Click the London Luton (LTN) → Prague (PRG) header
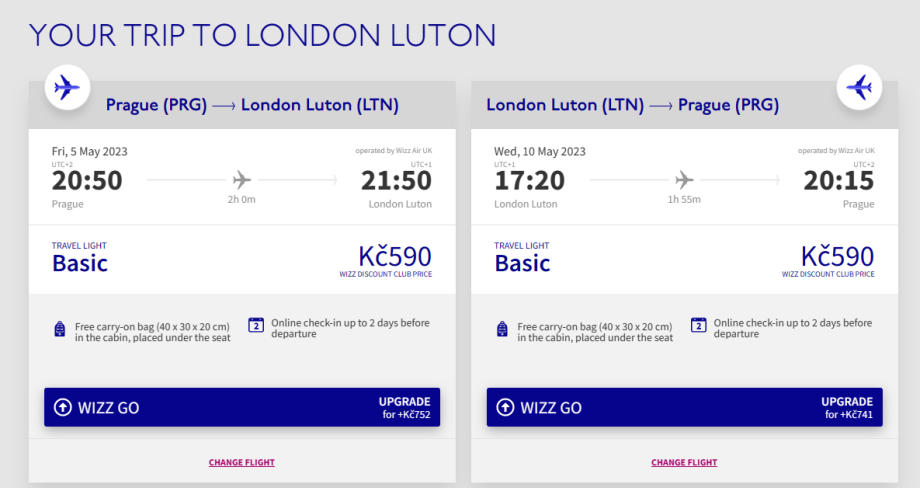920x488 pixels. [x=632, y=105]
